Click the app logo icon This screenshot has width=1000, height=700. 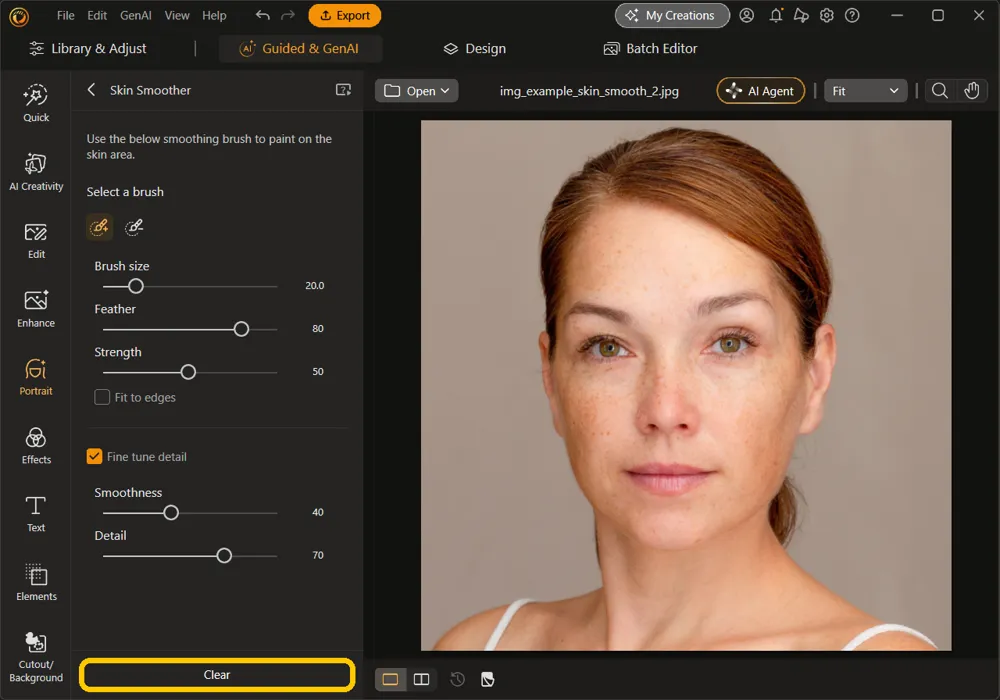pyautogui.click(x=19, y=16)
